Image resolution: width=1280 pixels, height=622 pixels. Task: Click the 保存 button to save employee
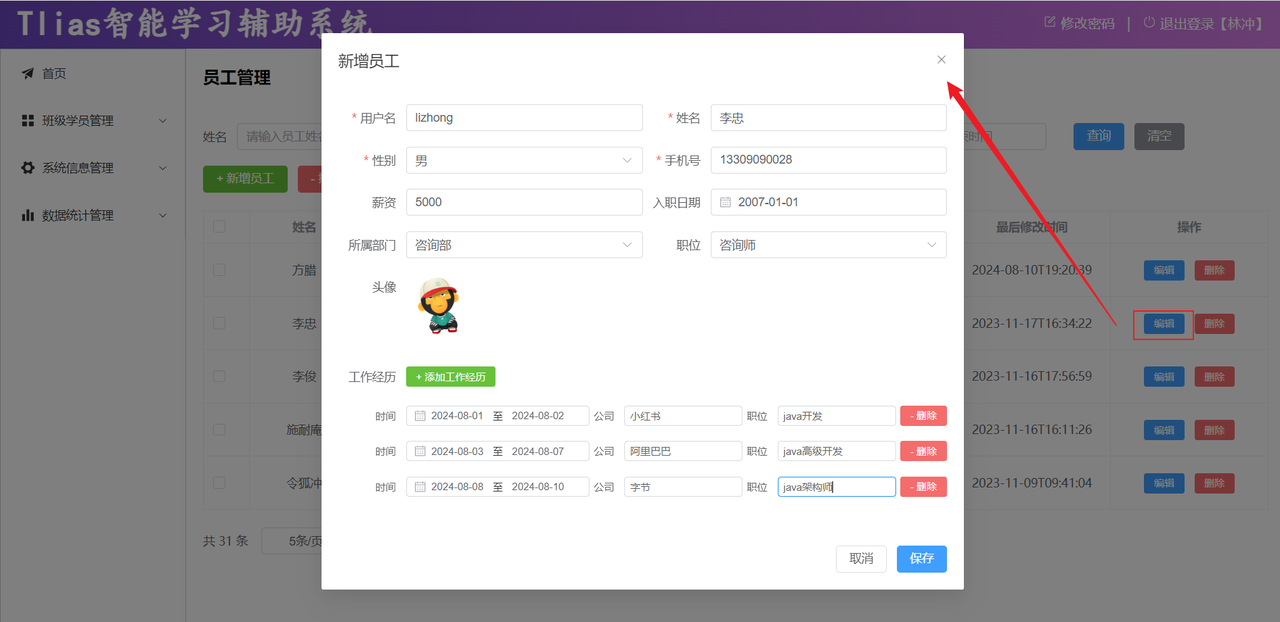[x=920, y=559]
